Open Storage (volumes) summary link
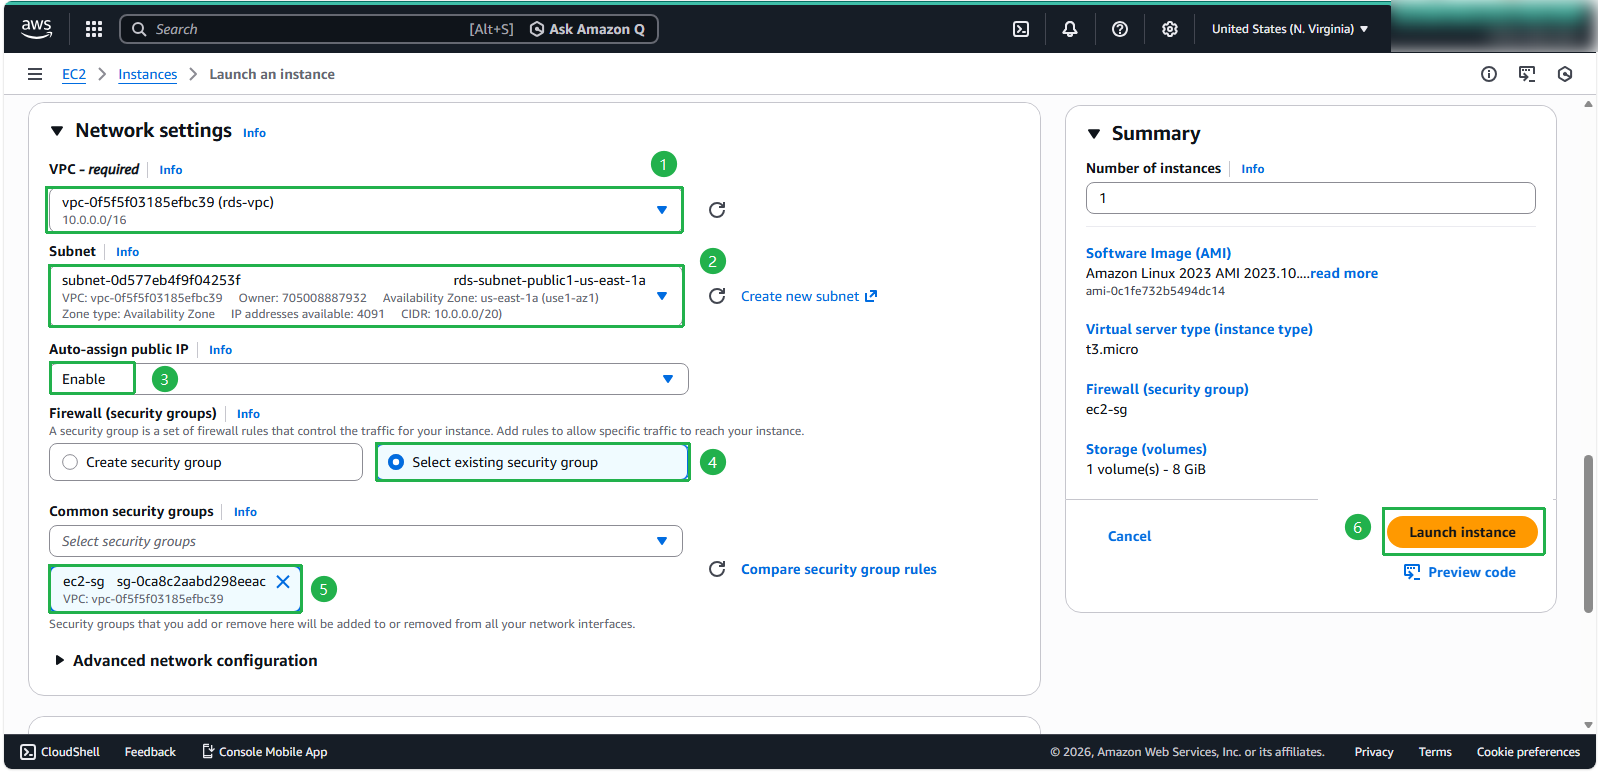 click(x=1146, y=449)
